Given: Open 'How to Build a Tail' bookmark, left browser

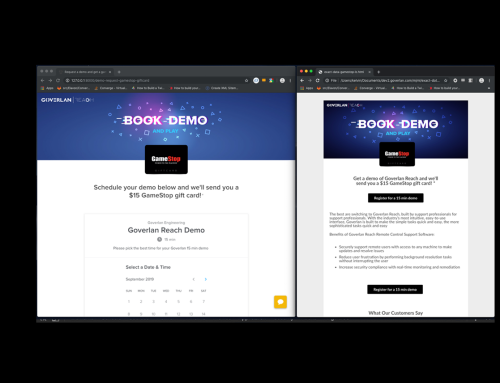Looking at the screenshot, I should click(x=148, y=88).
